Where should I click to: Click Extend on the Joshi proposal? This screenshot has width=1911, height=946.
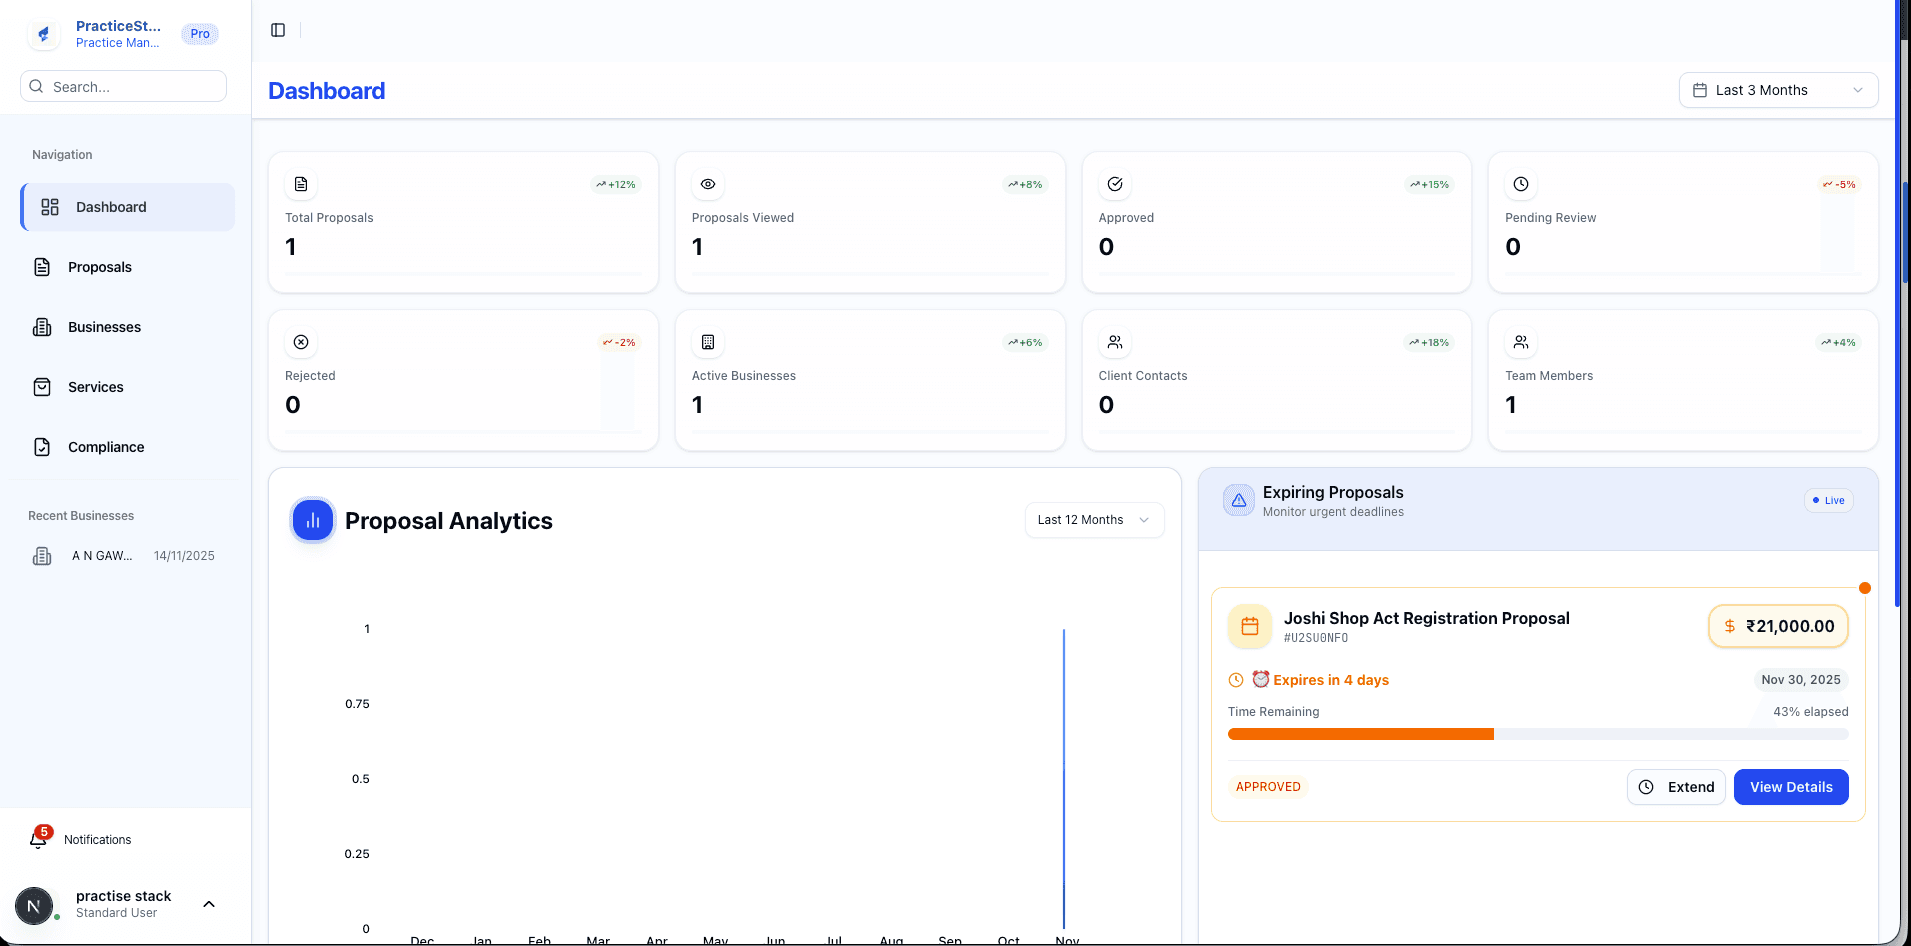tap(1676, 787)
